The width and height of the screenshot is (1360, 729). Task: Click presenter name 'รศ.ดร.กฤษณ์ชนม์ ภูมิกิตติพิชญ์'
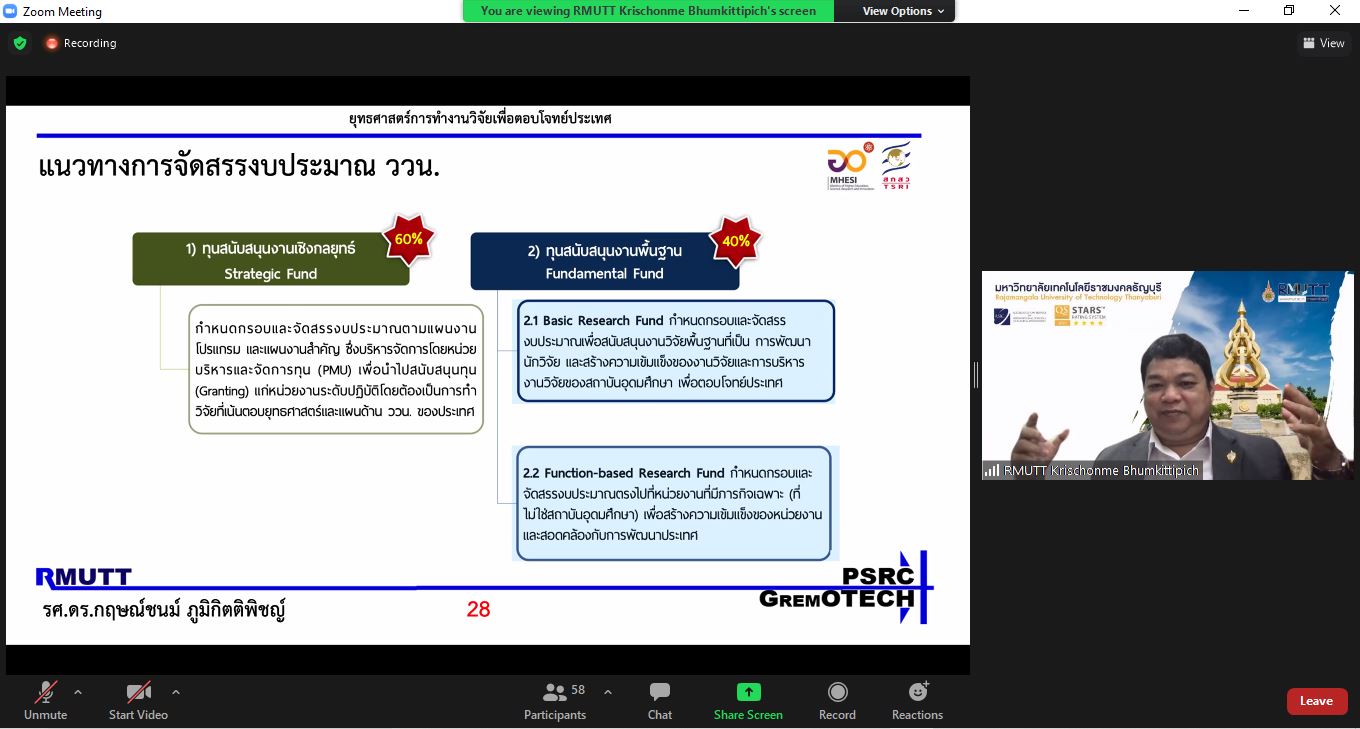pos(164,610)
